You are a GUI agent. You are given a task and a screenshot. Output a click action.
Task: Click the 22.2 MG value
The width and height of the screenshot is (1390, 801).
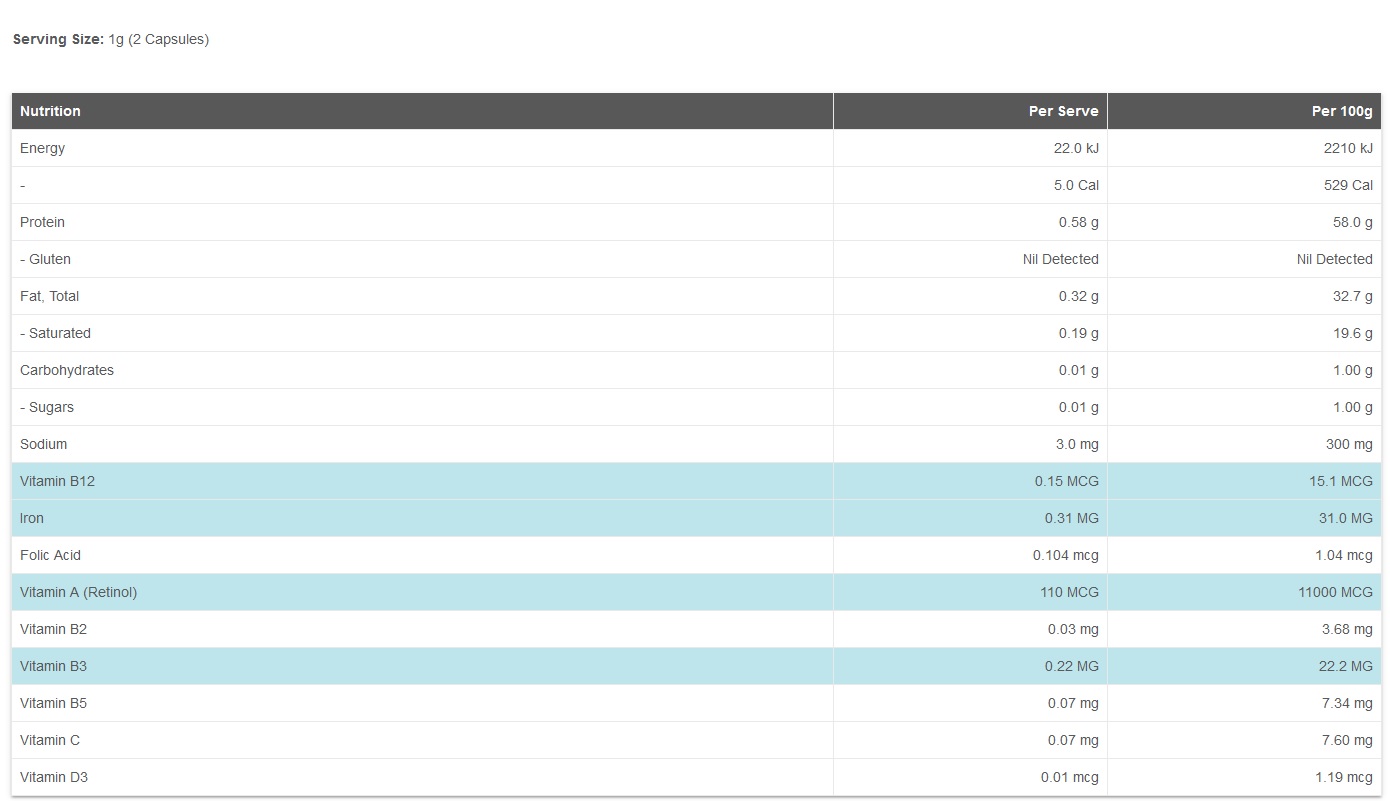(1345, 666)
